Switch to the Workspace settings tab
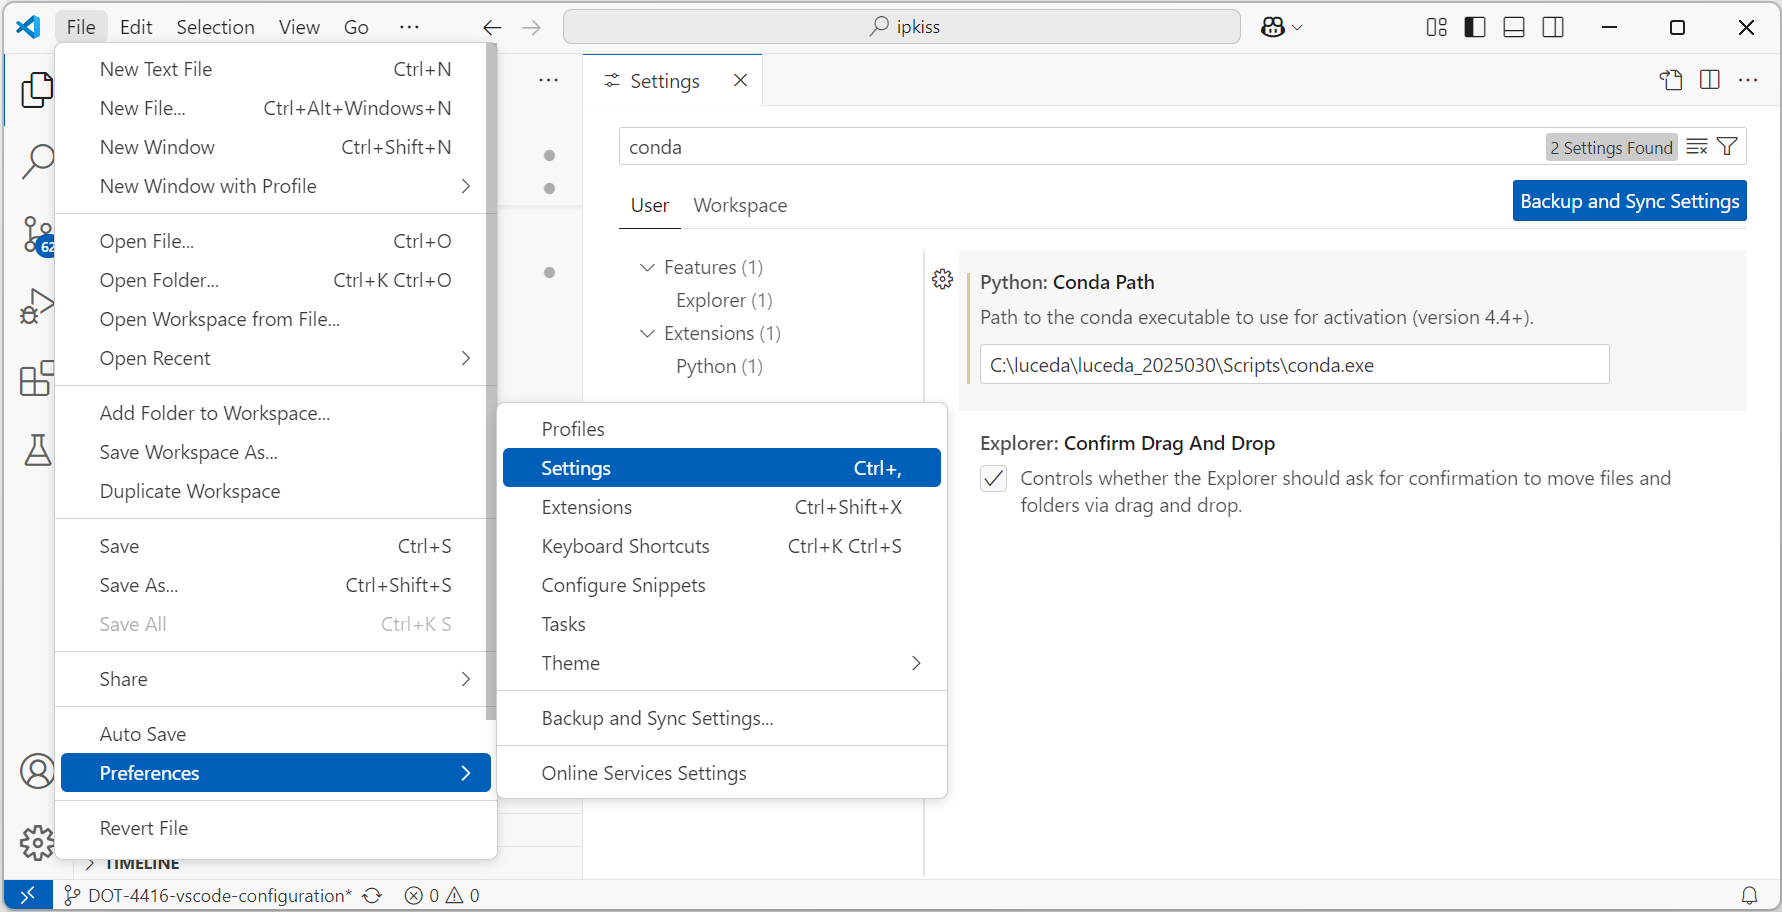 740,205
